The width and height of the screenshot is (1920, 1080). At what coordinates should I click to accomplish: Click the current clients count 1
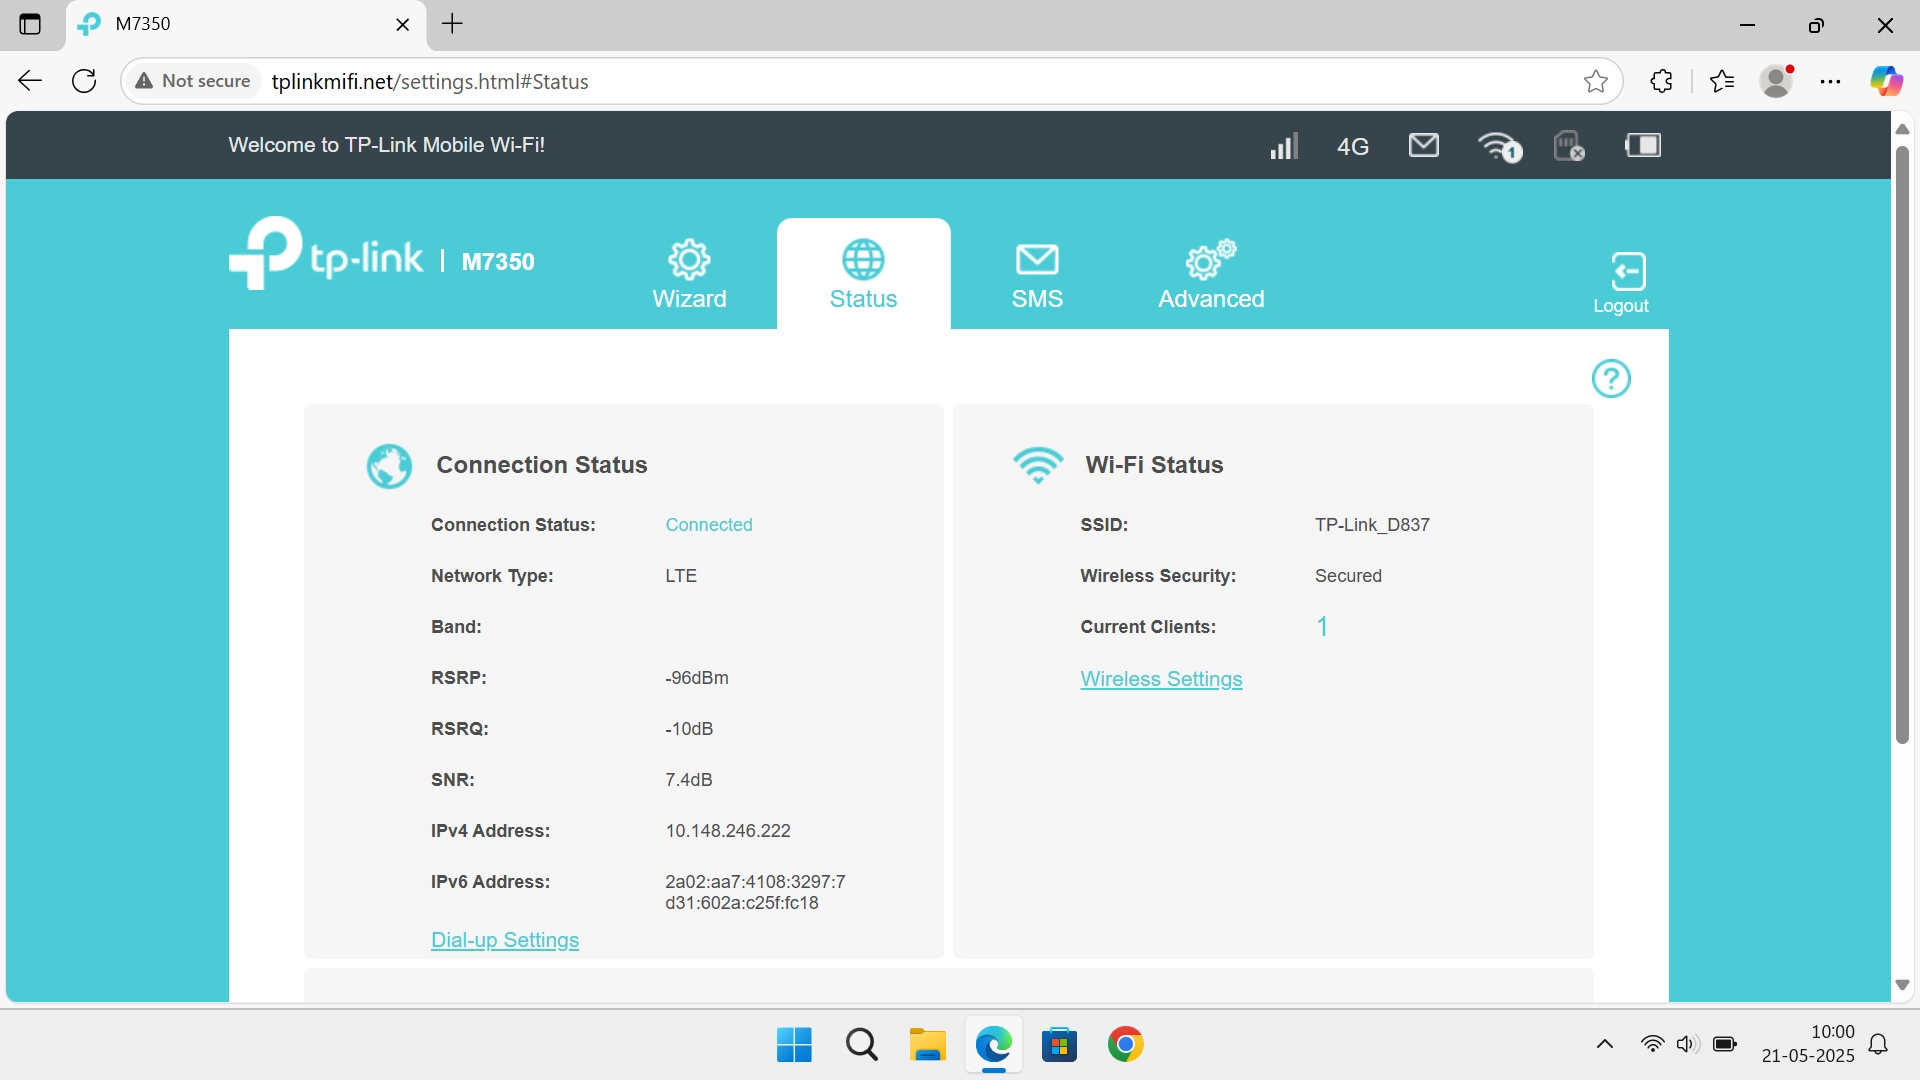[x=1322, y=627]
